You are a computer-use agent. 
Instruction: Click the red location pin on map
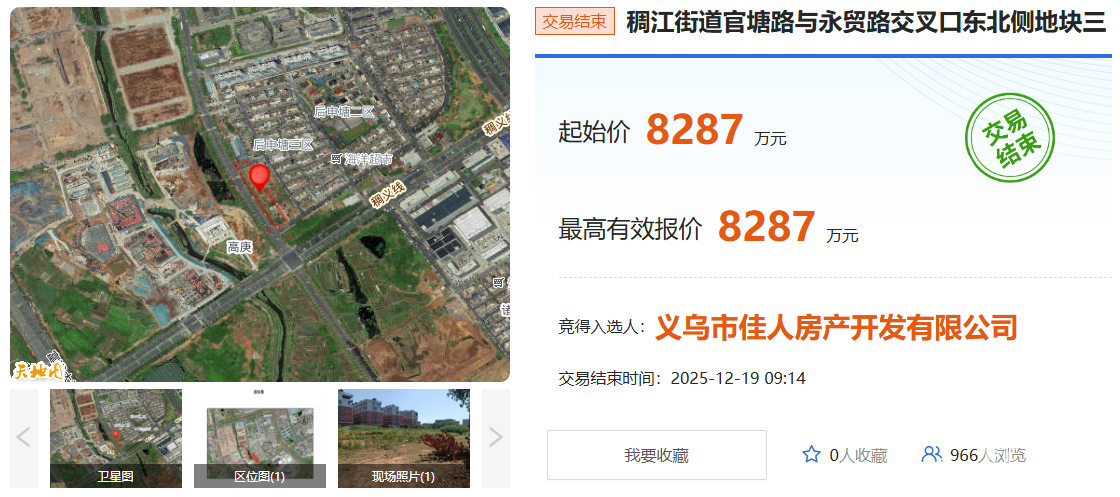tap(259, 177)
